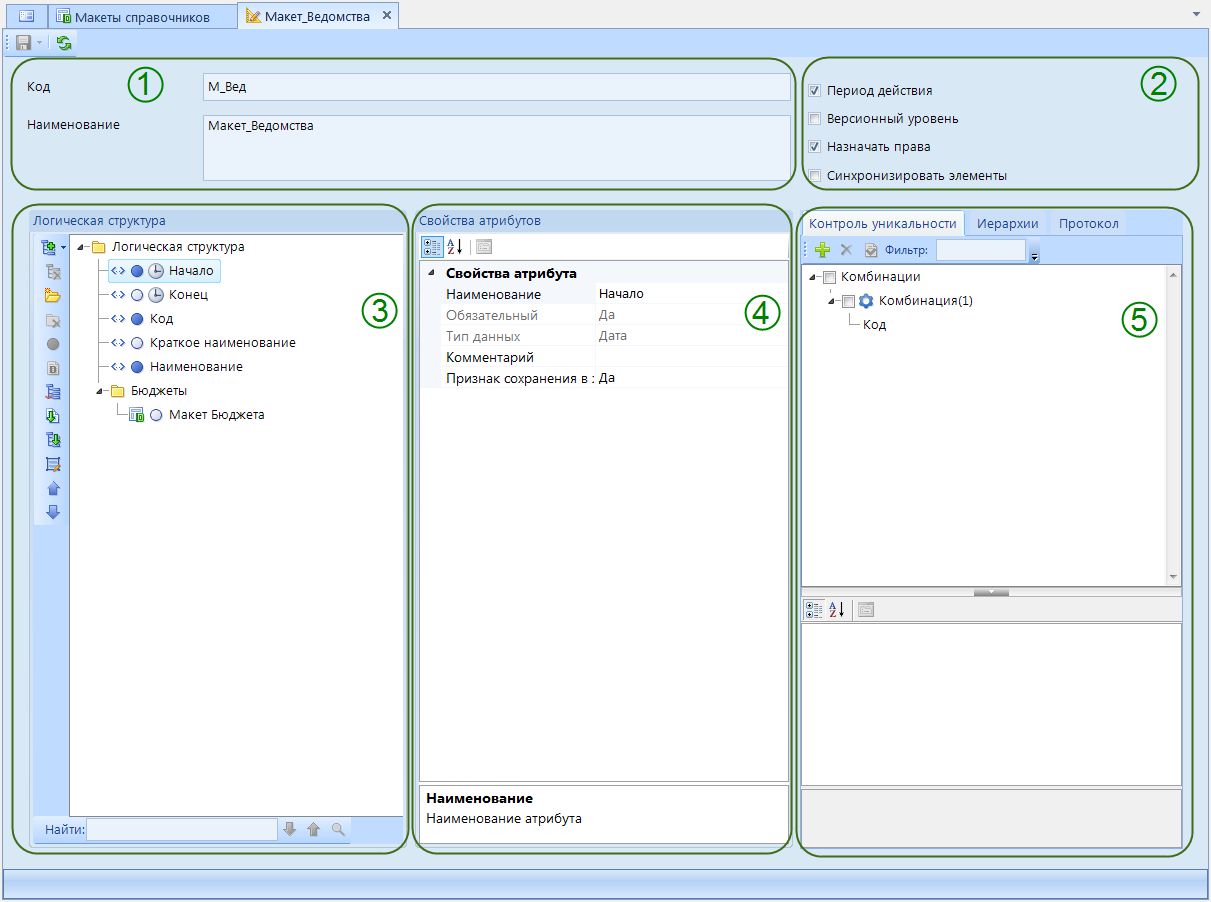Collapse the Комбинации tree node
1211x902 pixels.
tap(813, 278)
